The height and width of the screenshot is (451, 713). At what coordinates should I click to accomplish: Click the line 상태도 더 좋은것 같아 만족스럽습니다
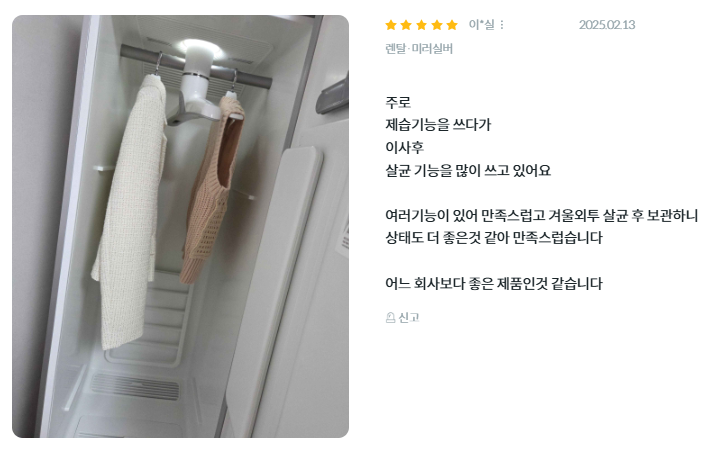click(x=493, y=237)
